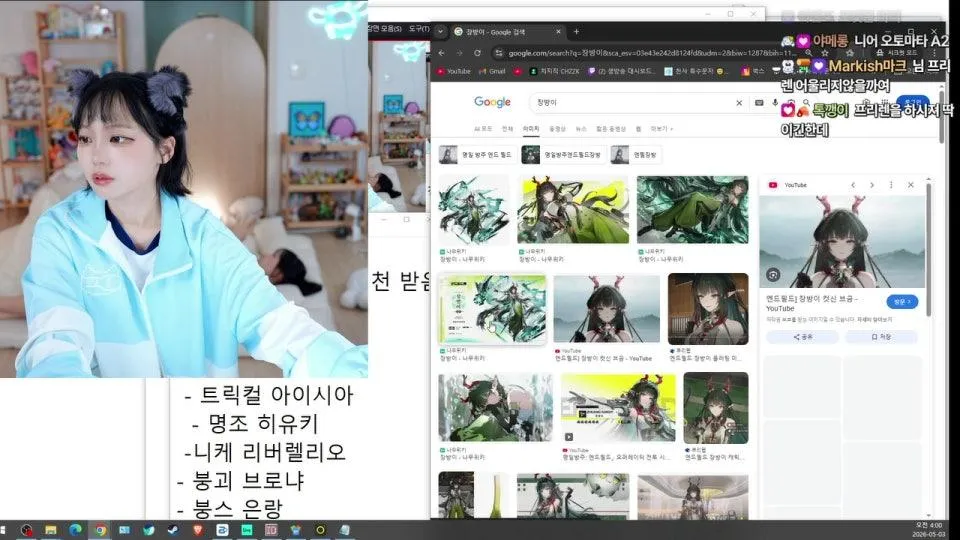960x540 pixels.
Task: Open Steam from the taskbar
Action: tap(173, 530)
